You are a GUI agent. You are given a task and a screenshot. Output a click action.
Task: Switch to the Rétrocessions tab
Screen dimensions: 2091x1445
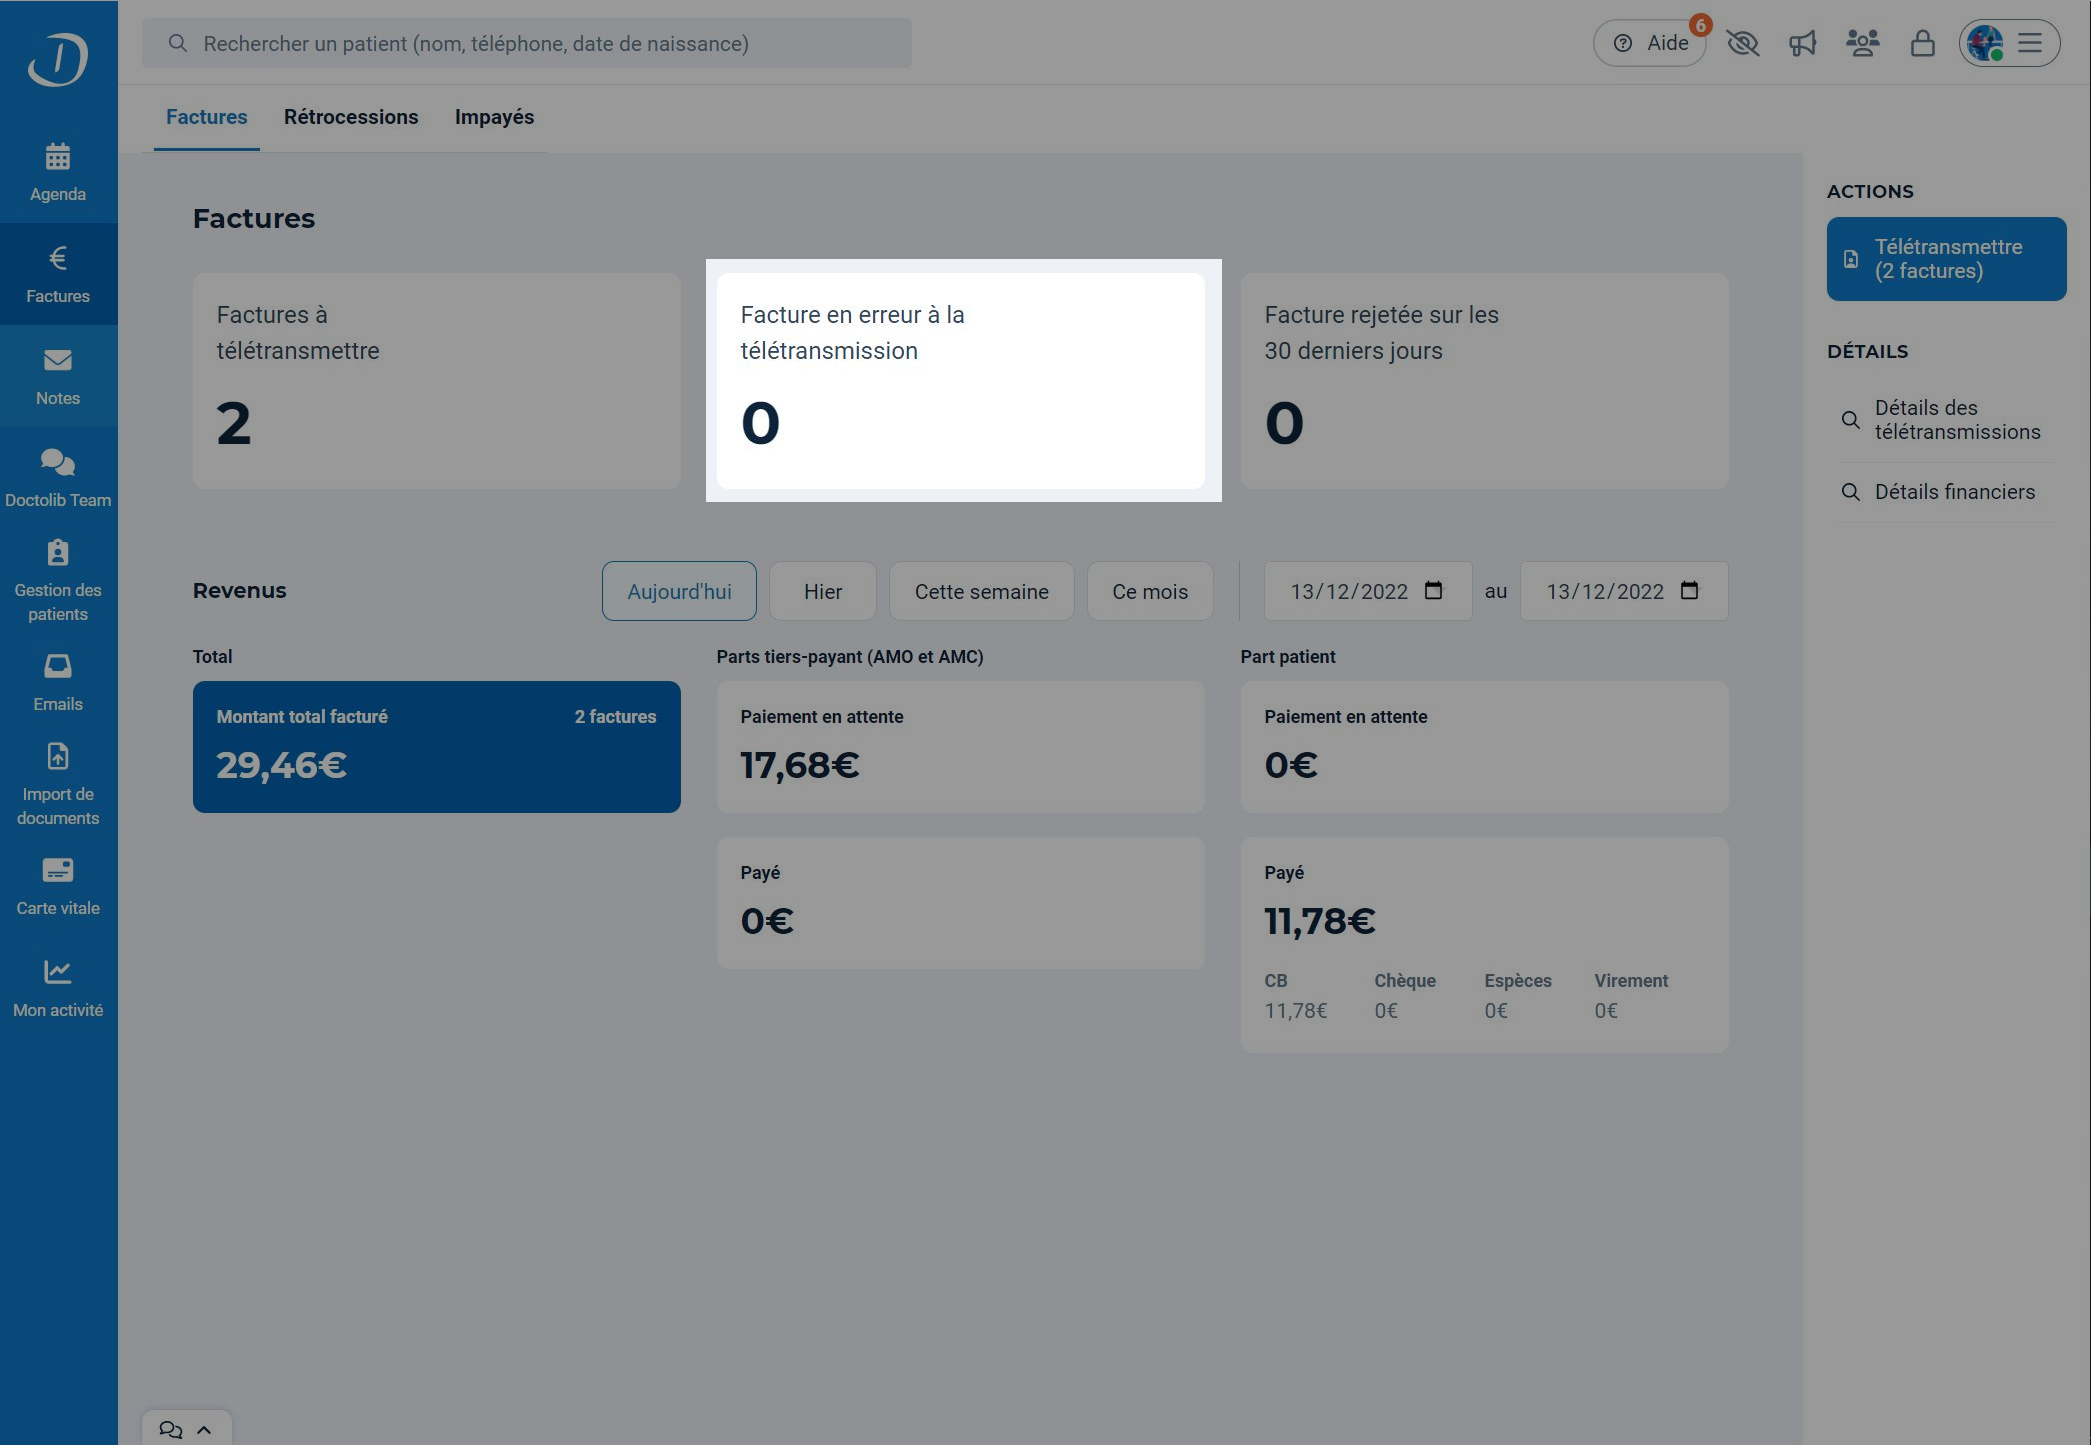[351, 117]
